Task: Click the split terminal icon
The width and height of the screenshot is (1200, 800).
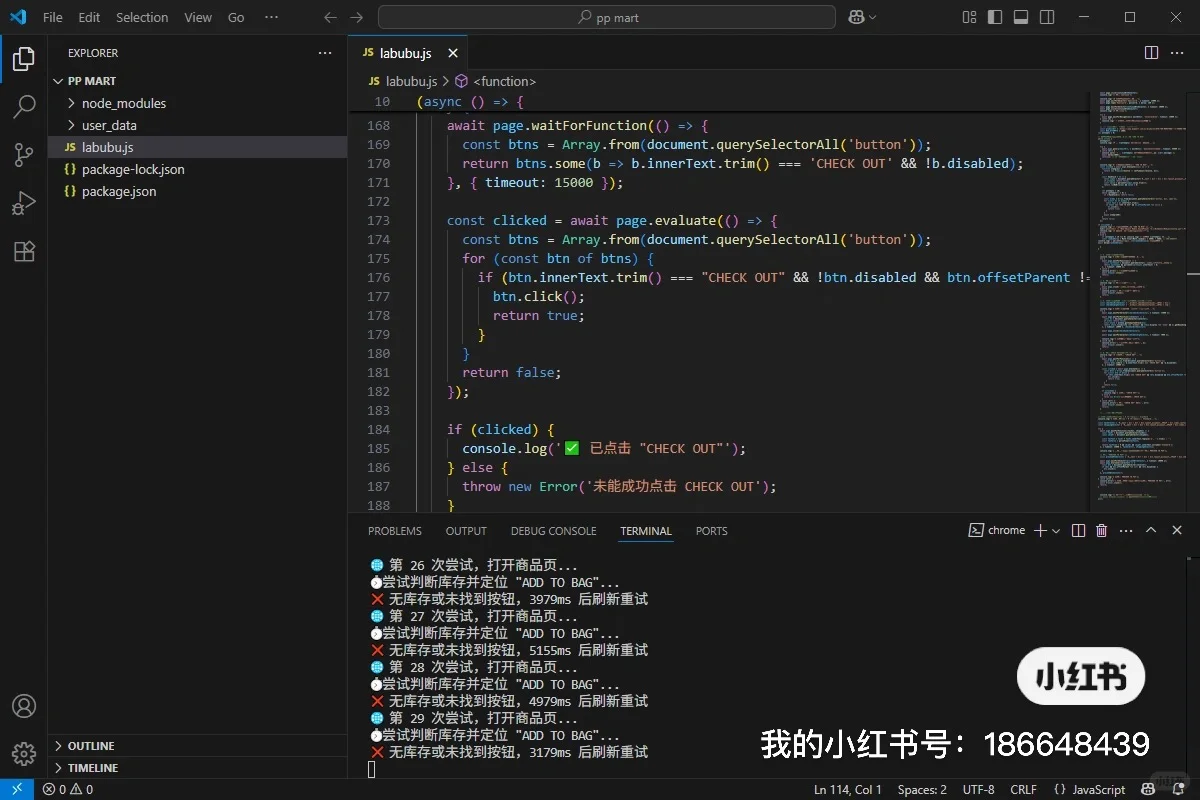Action: [x=1078, y=531]
